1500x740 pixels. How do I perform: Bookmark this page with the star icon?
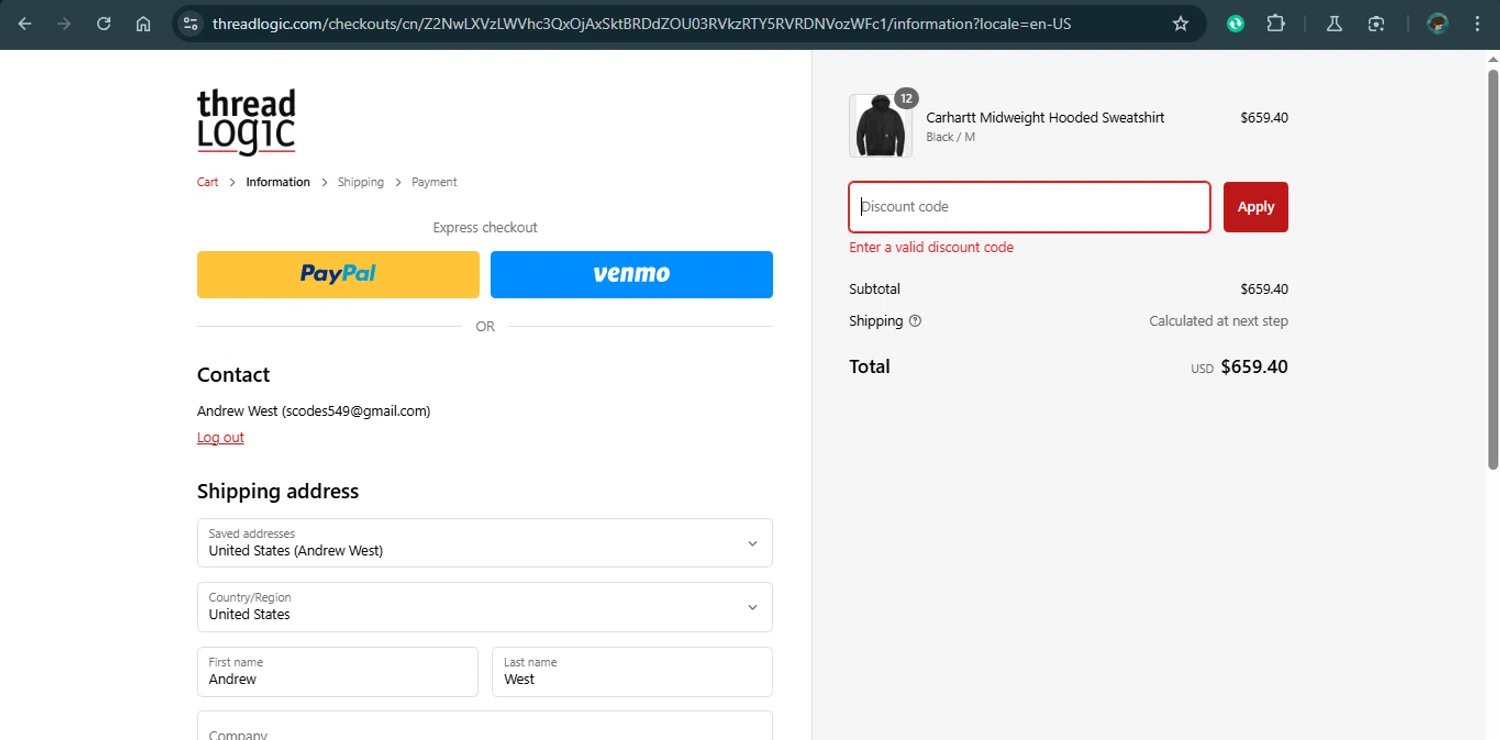pos(1180,24)
